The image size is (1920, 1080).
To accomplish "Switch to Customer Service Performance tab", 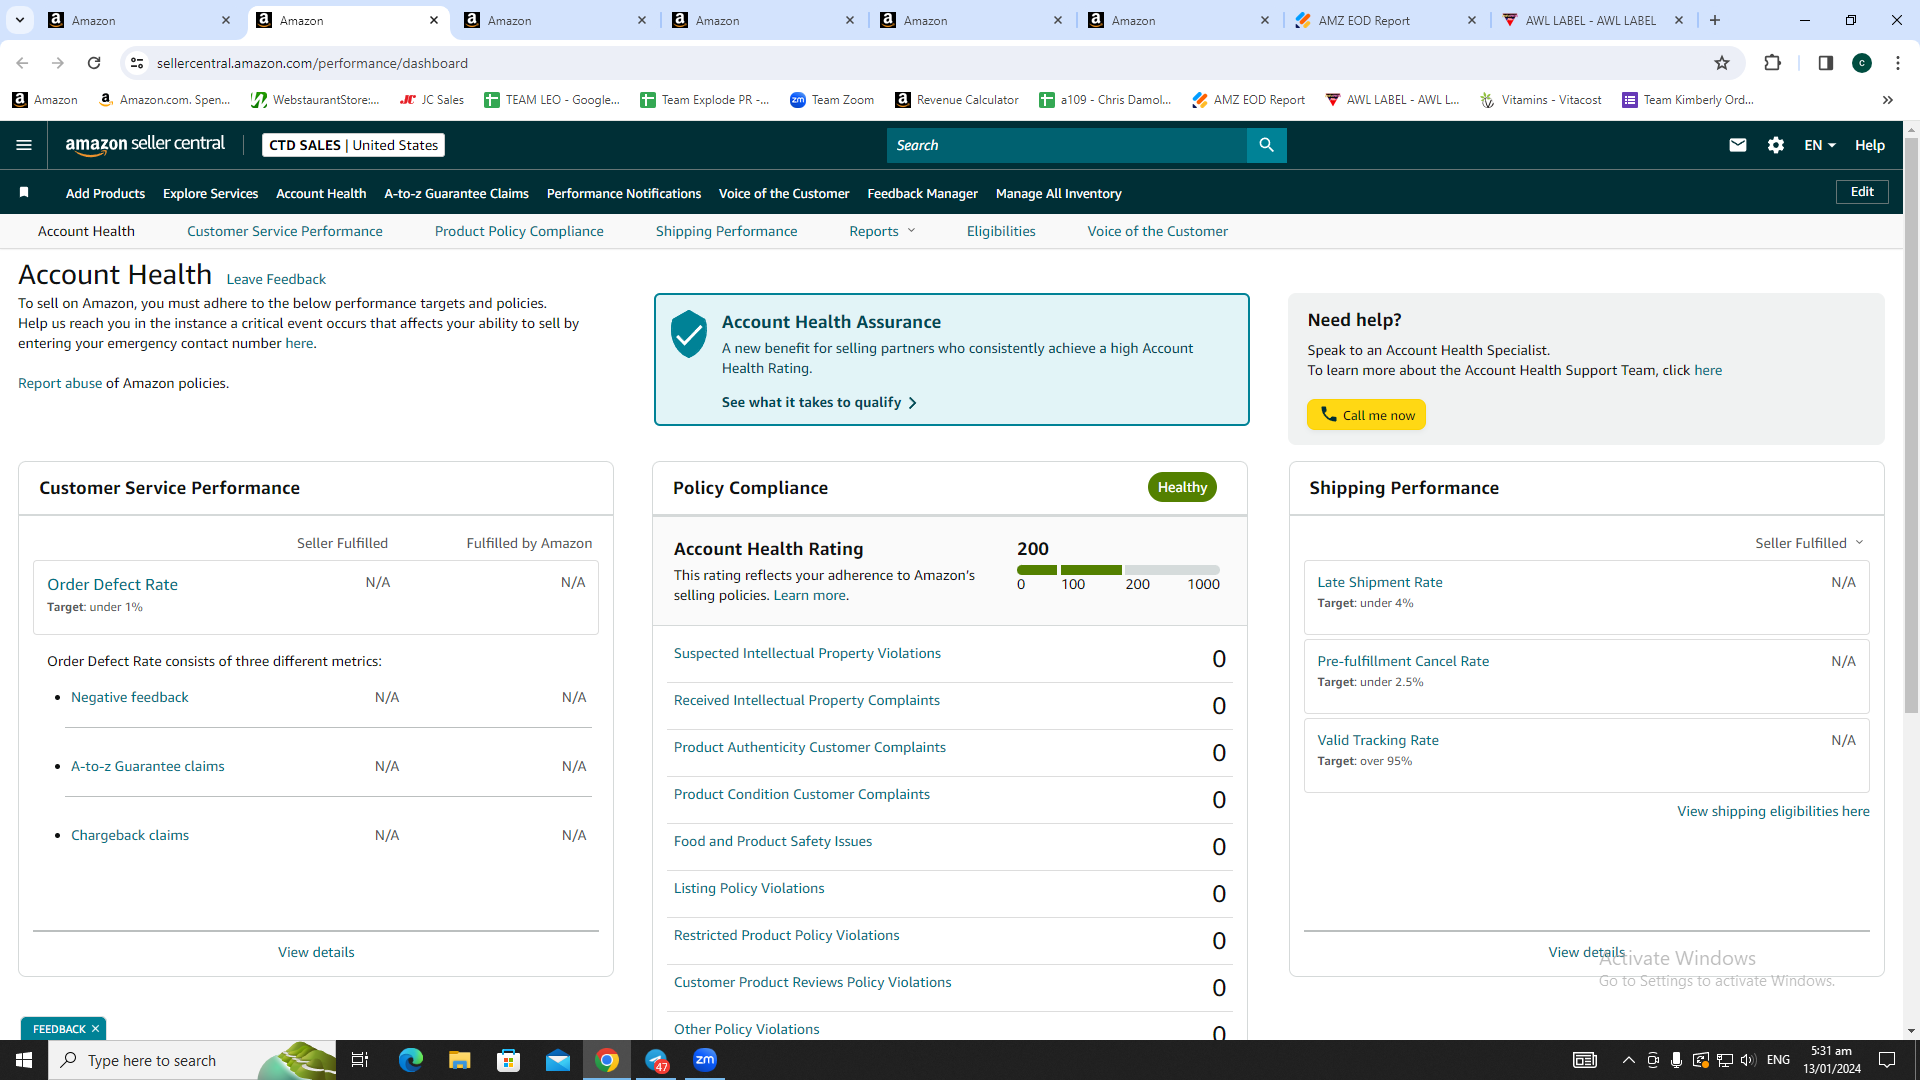I will 284,231.
